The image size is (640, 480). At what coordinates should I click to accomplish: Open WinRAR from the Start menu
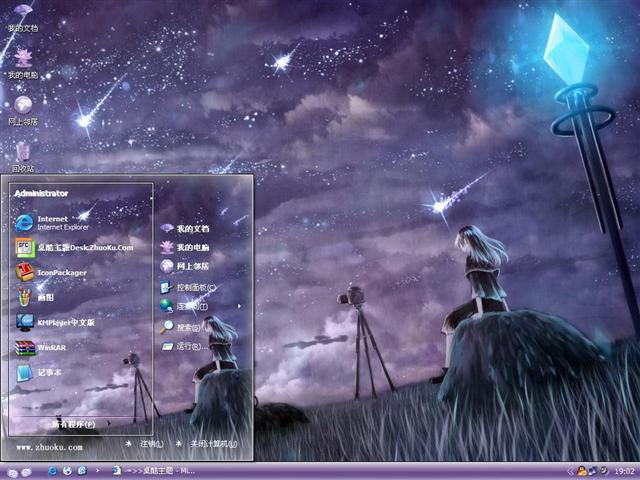click(x=41, y=347)
